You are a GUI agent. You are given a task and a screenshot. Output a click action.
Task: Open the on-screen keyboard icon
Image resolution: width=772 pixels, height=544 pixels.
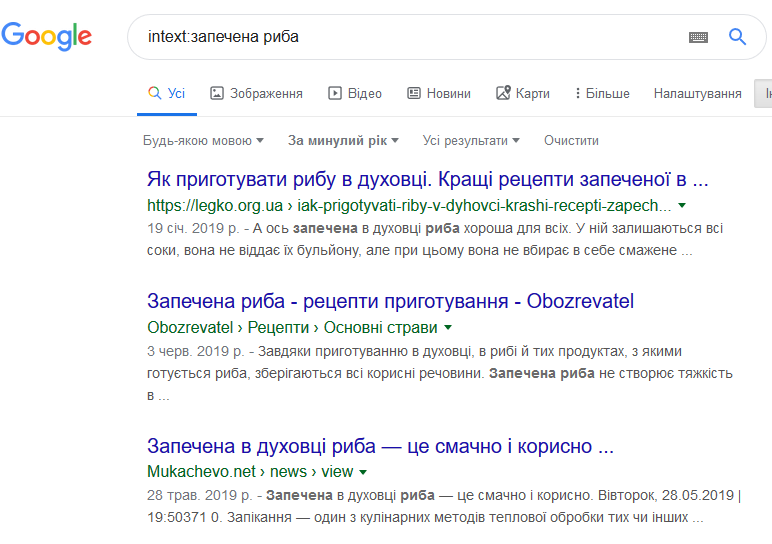[x=698, y=37]
